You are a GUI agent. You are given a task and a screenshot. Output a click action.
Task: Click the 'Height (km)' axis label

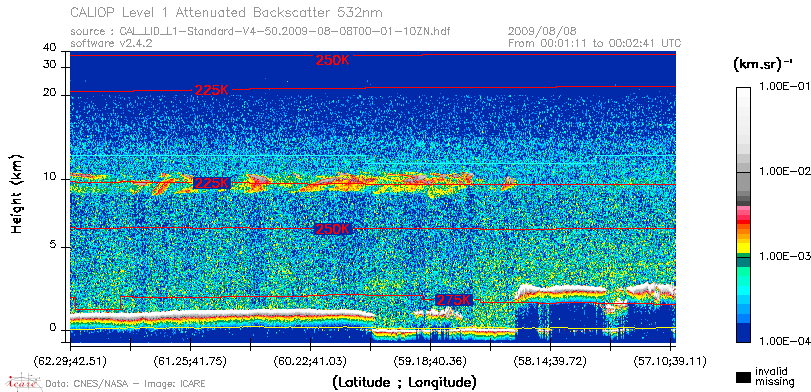[17, 193]
